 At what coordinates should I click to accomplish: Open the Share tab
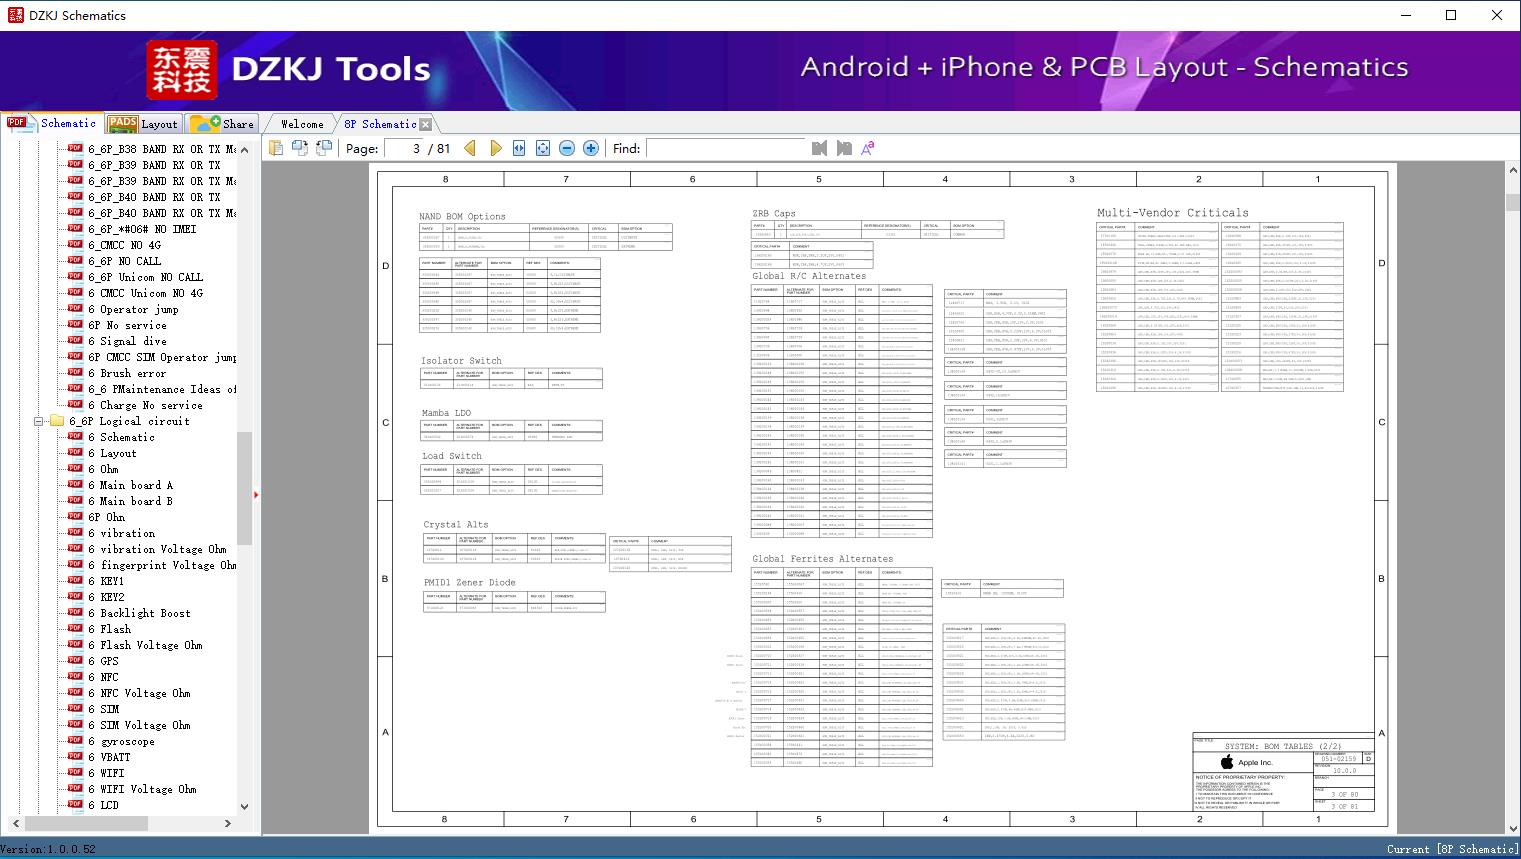[222, 123]
